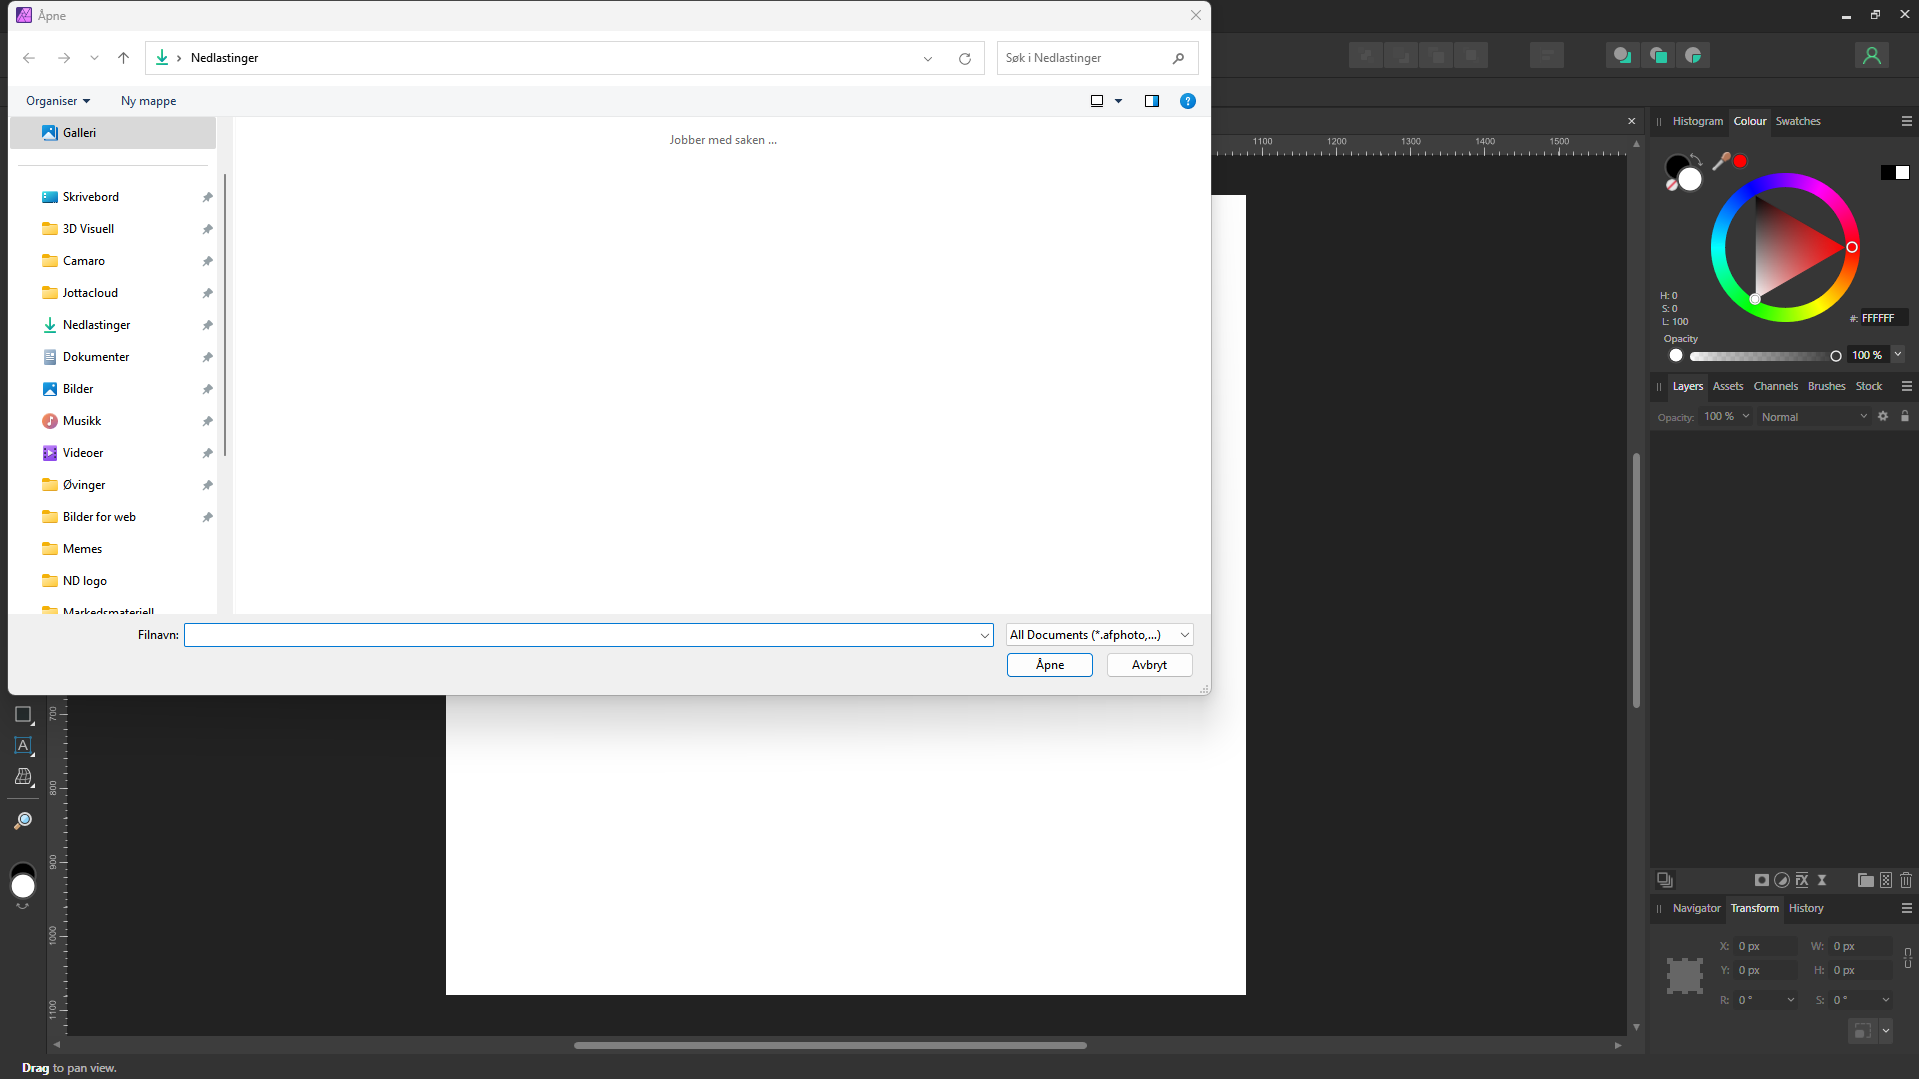The height and width of the screenshot is (1079, 1919).
Task: Expand the Filnavn history dropdown arrow
Action: click(985, 636)
